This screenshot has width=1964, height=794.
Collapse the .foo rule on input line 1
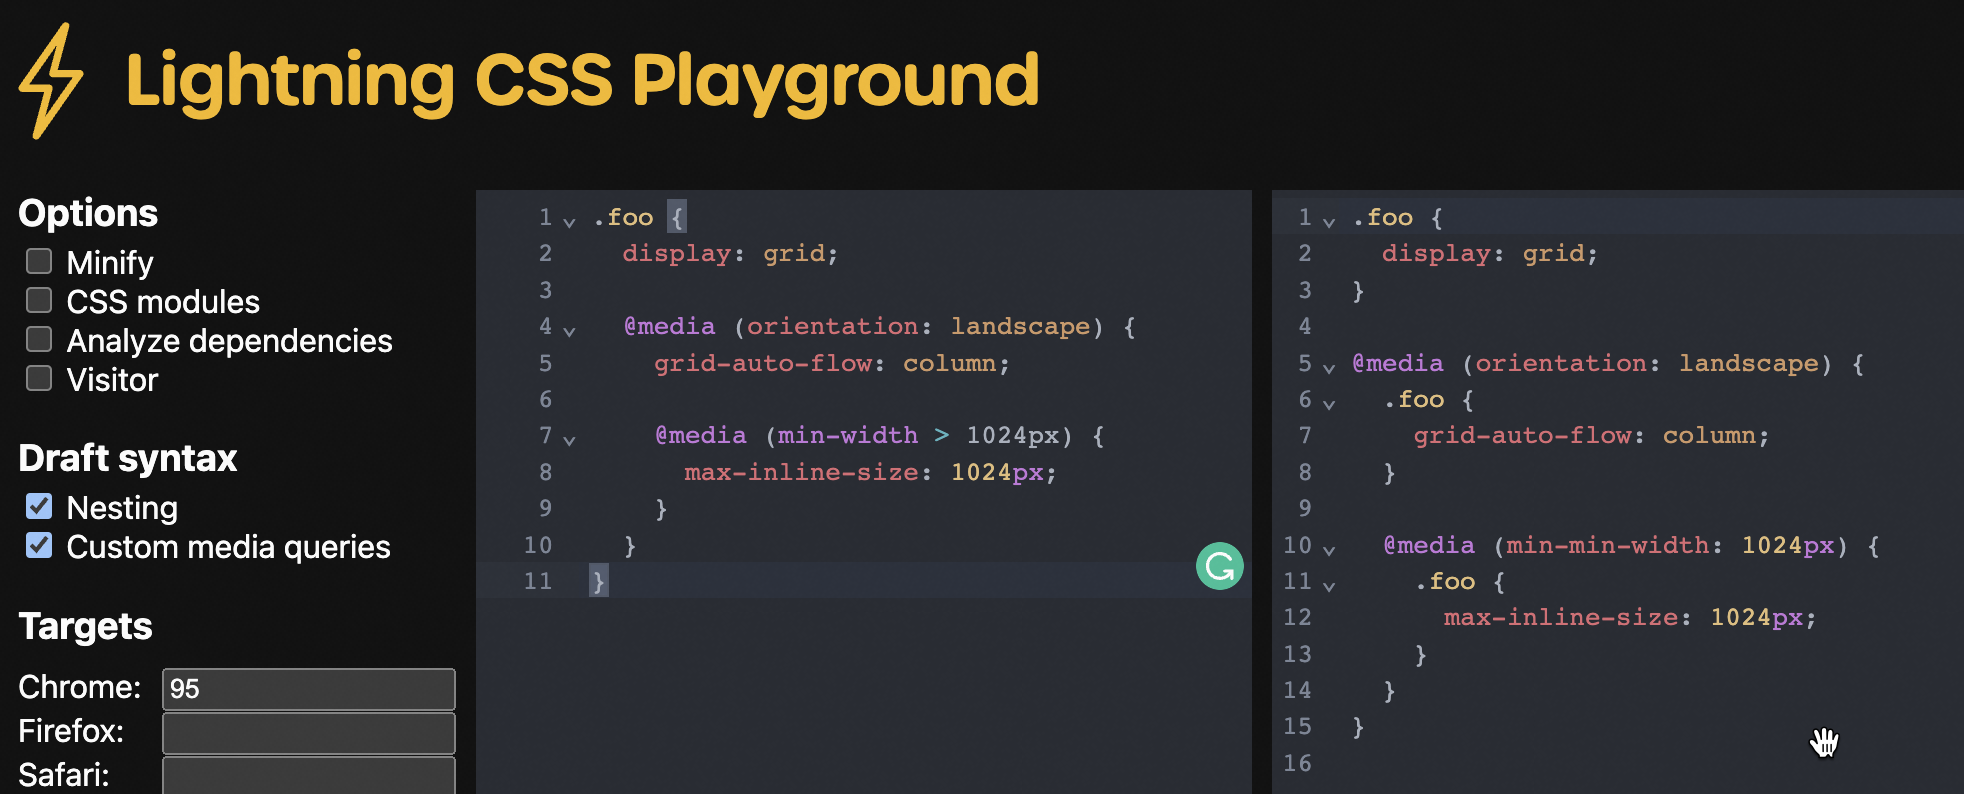point(569,221)
